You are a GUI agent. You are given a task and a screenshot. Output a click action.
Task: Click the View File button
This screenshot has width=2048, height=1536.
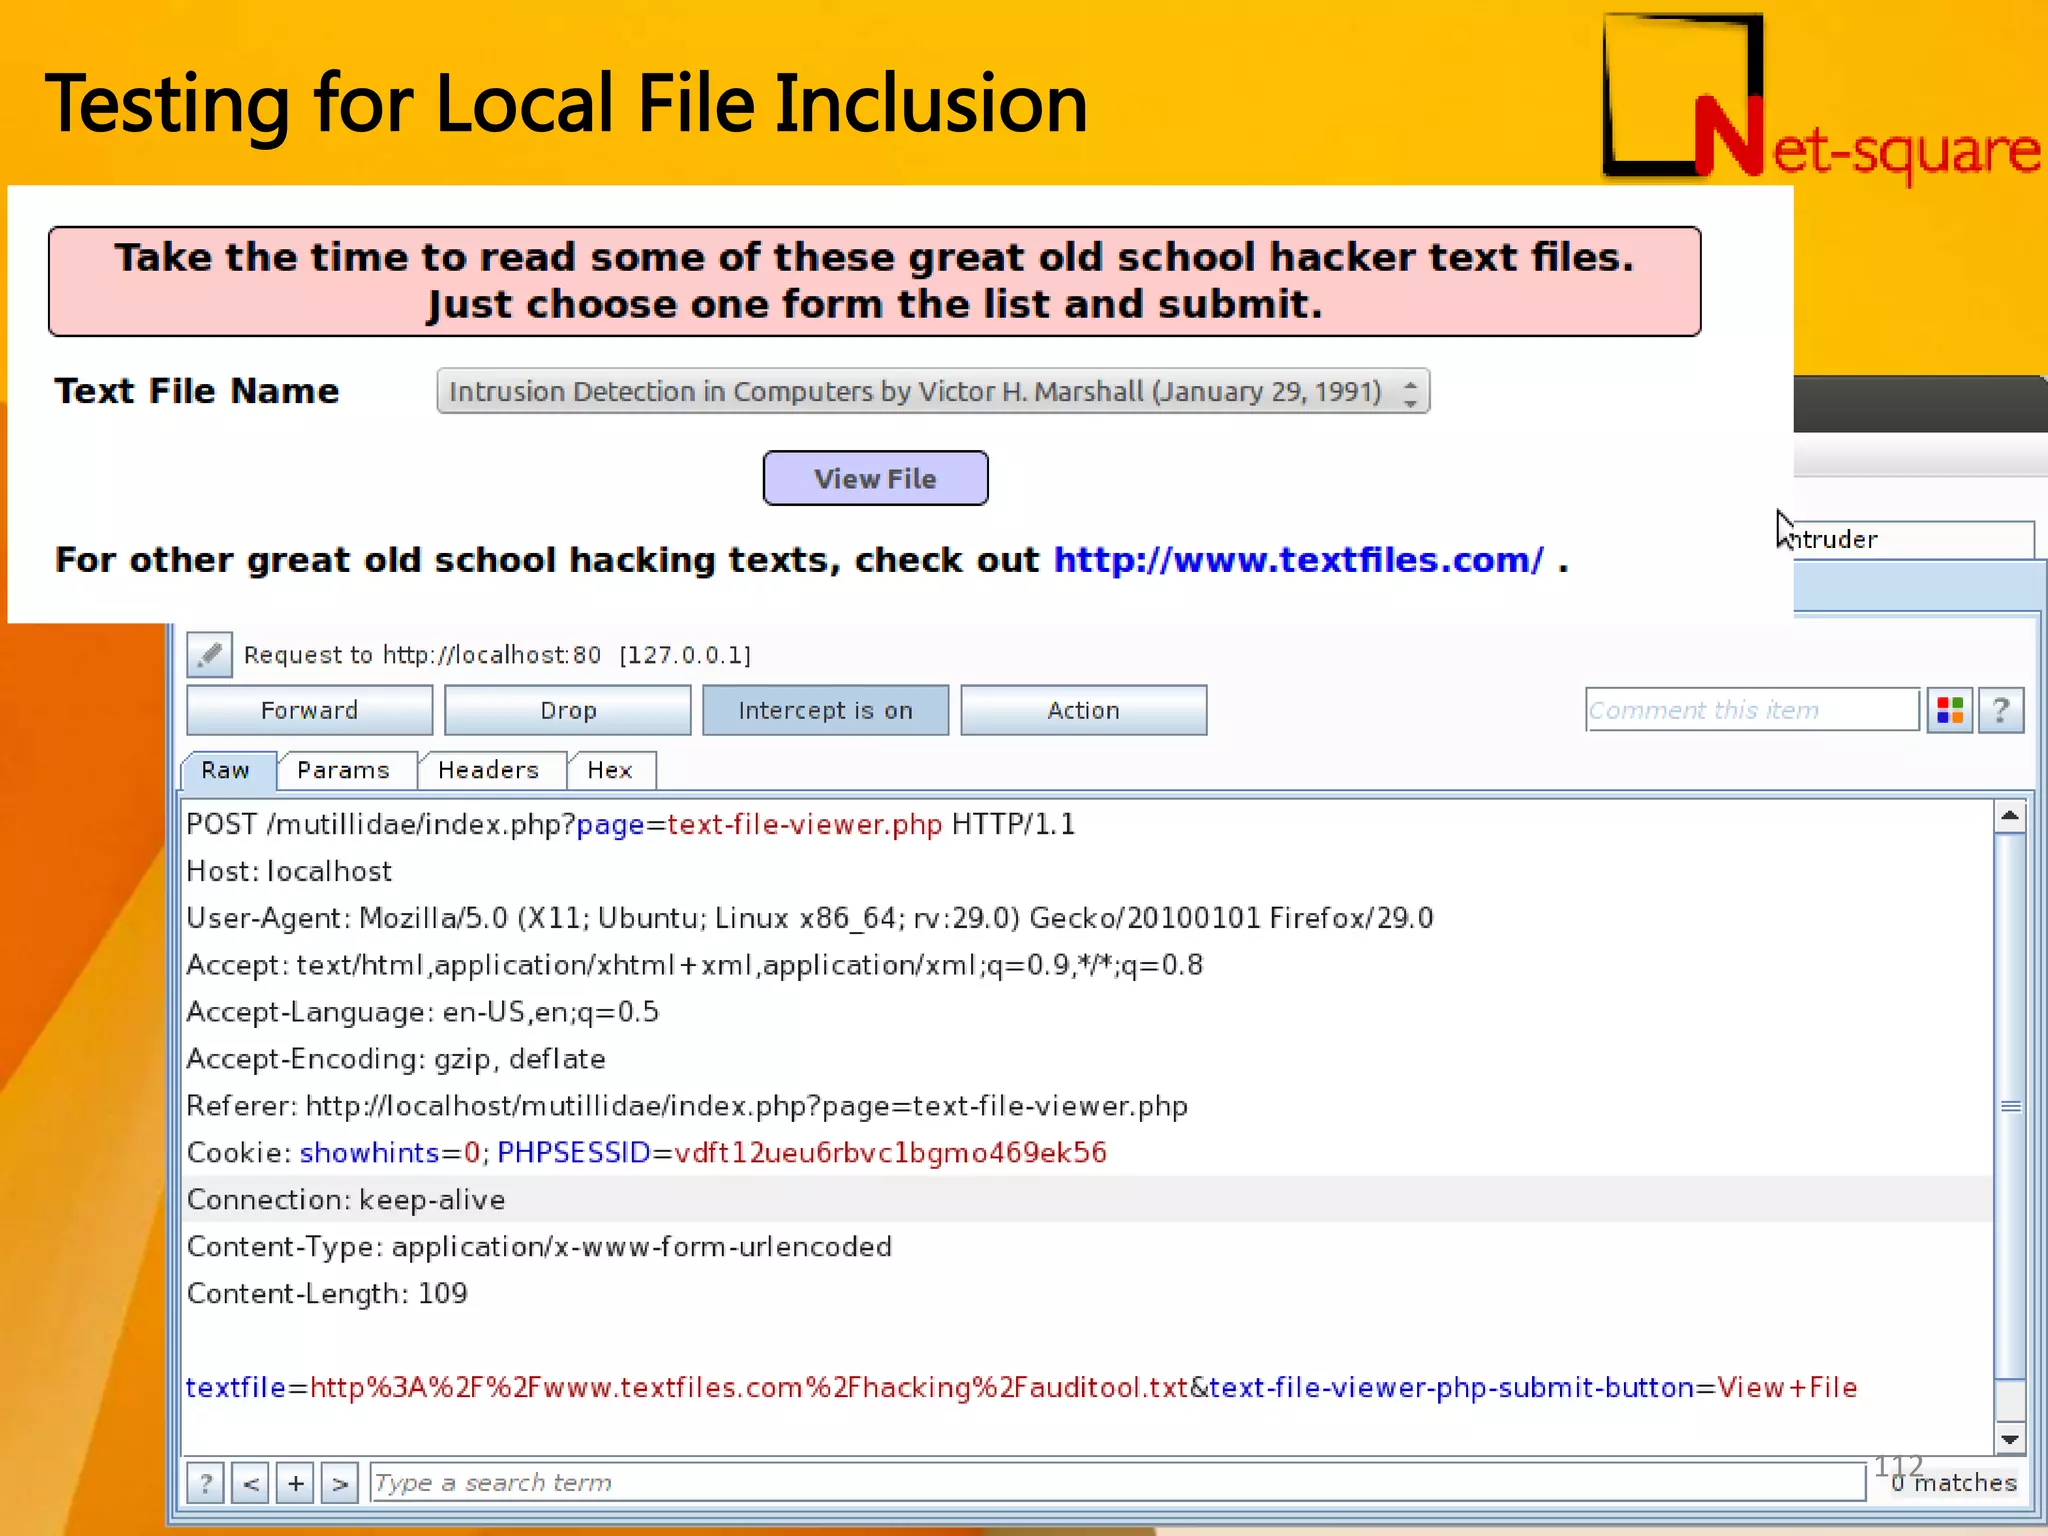(875, 478)
